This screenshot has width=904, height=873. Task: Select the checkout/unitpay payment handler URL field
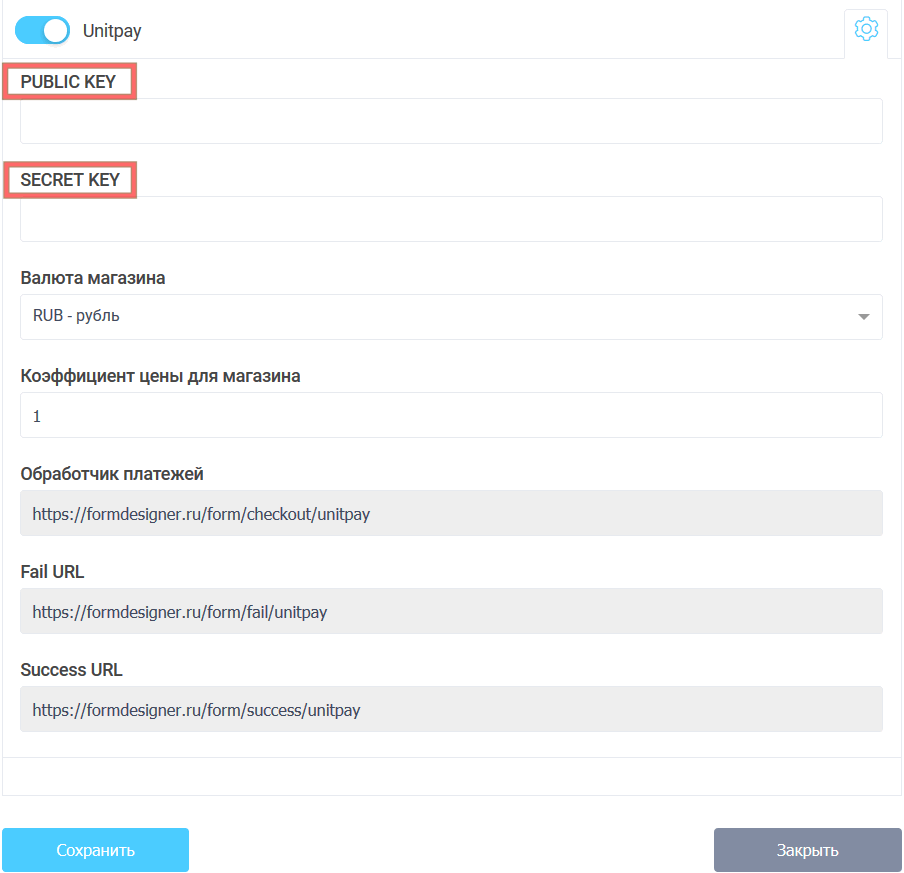point(451,513)
